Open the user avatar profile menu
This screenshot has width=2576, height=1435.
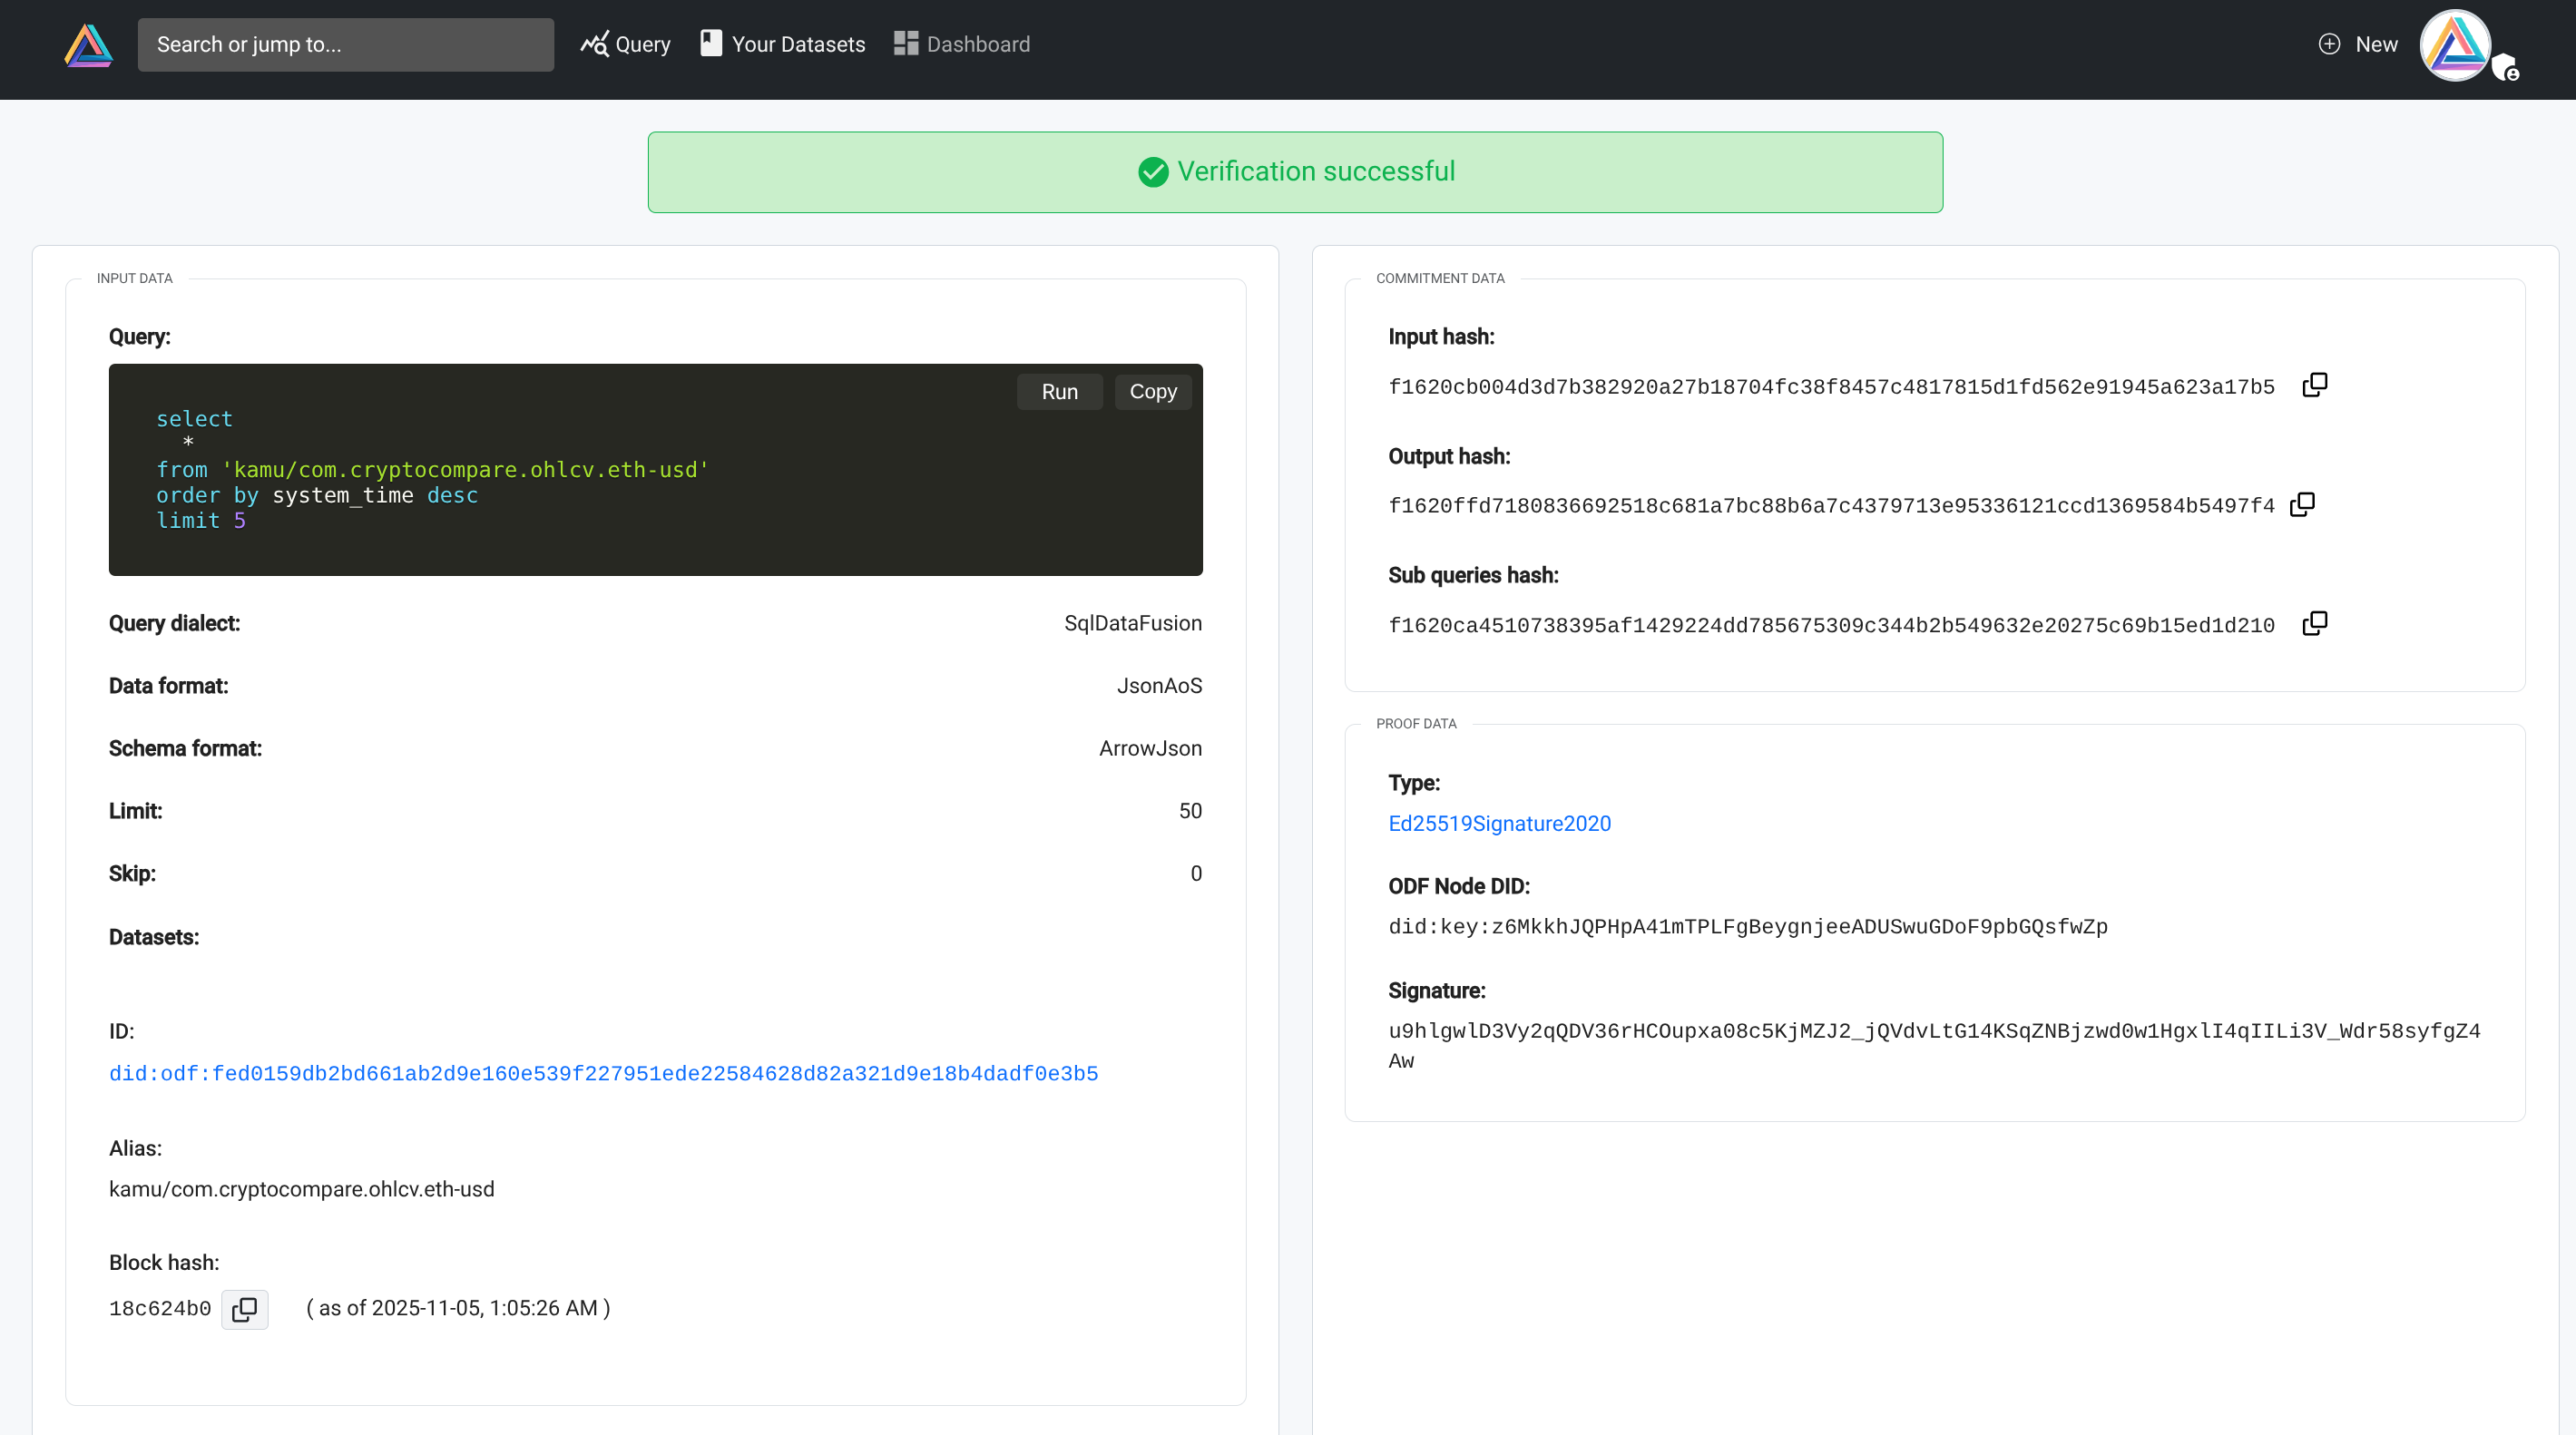(2454, 45)
